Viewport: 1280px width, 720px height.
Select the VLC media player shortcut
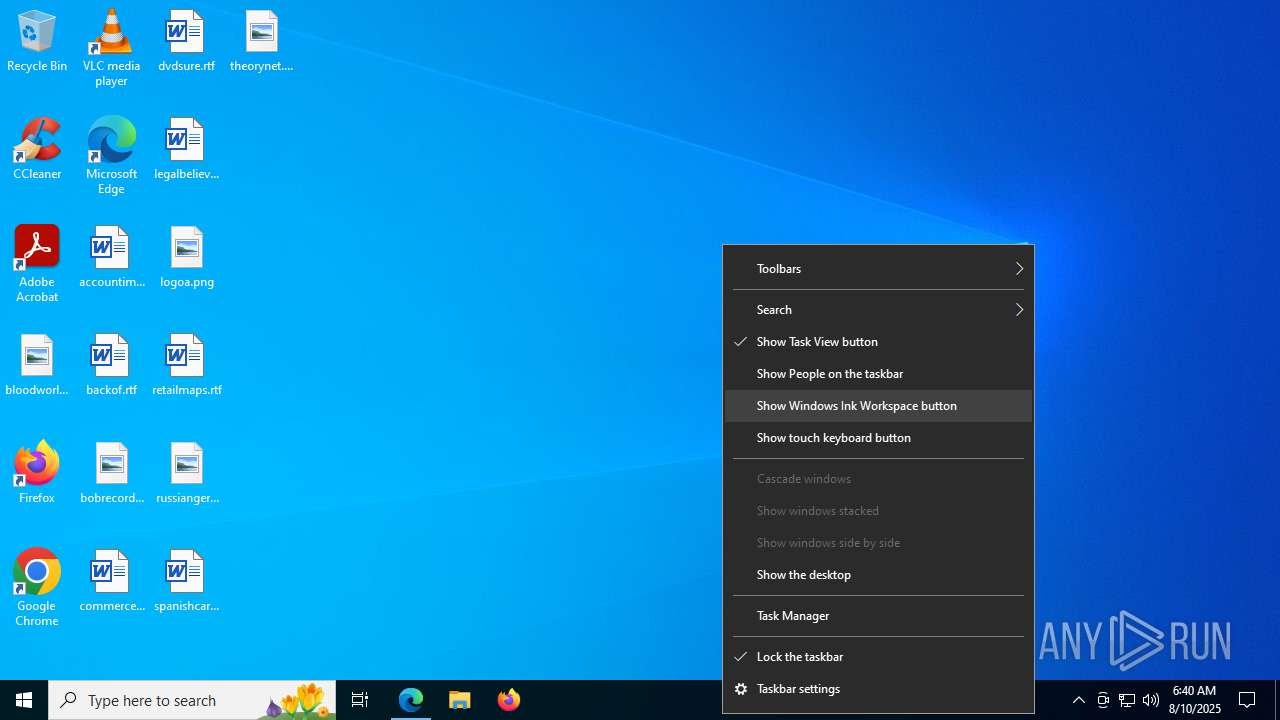(111, 48)
